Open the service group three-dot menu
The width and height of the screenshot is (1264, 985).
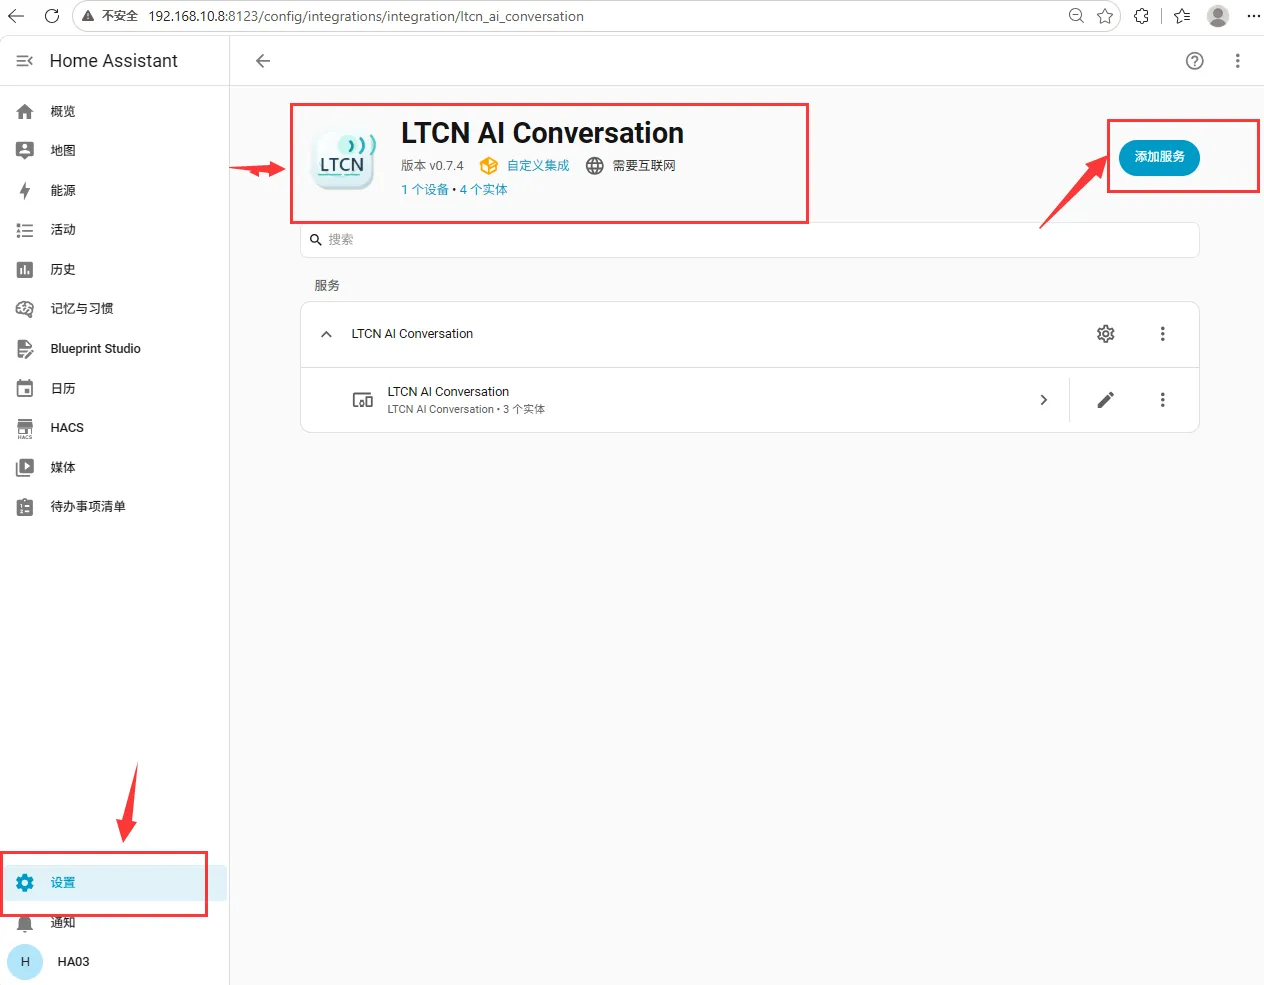tap(1162, 334)
